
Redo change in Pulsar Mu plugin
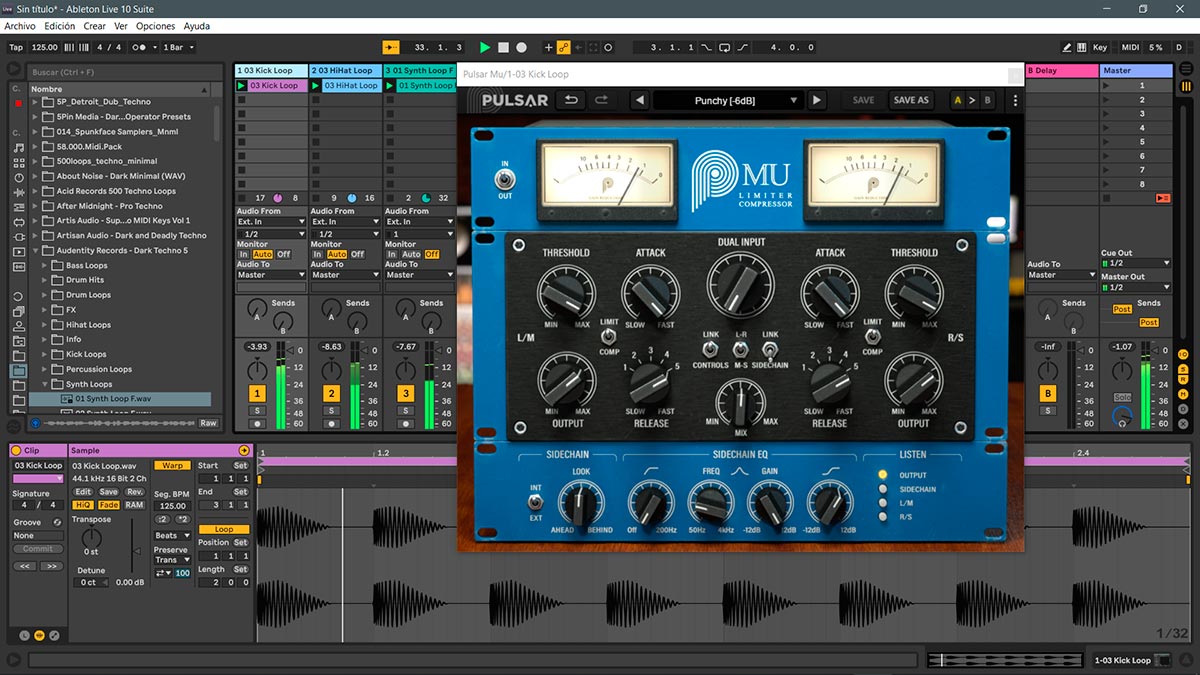(x=602, y=100)
